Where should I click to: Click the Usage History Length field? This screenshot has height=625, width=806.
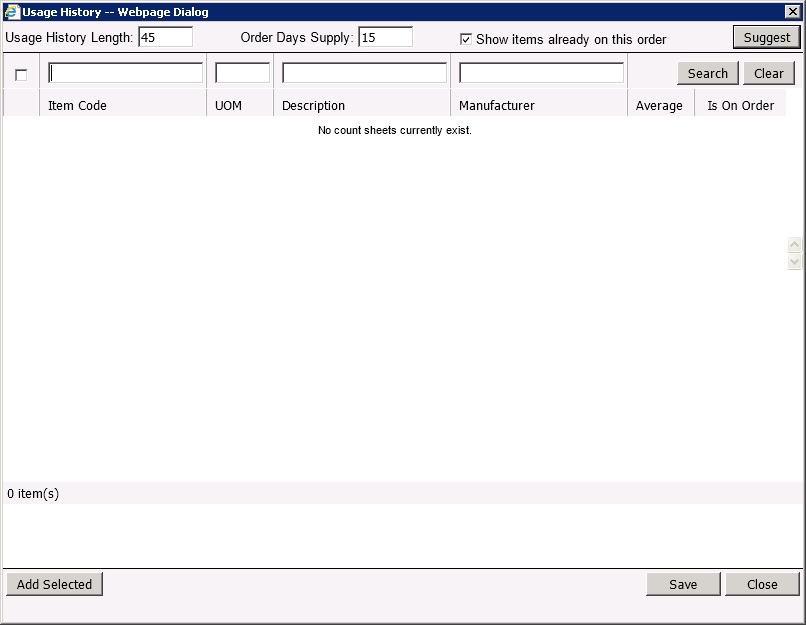click(x=165, y=37)
